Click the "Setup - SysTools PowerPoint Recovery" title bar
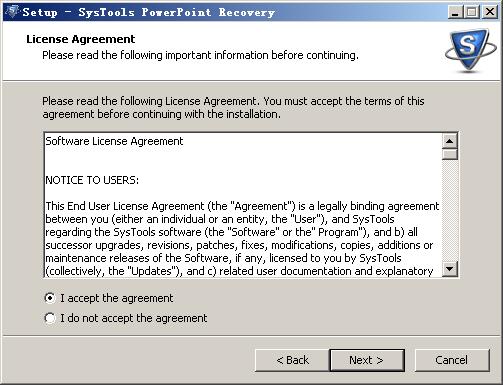Image resolution: width=503 pixels, height=385 pixels. click(149, 12)
